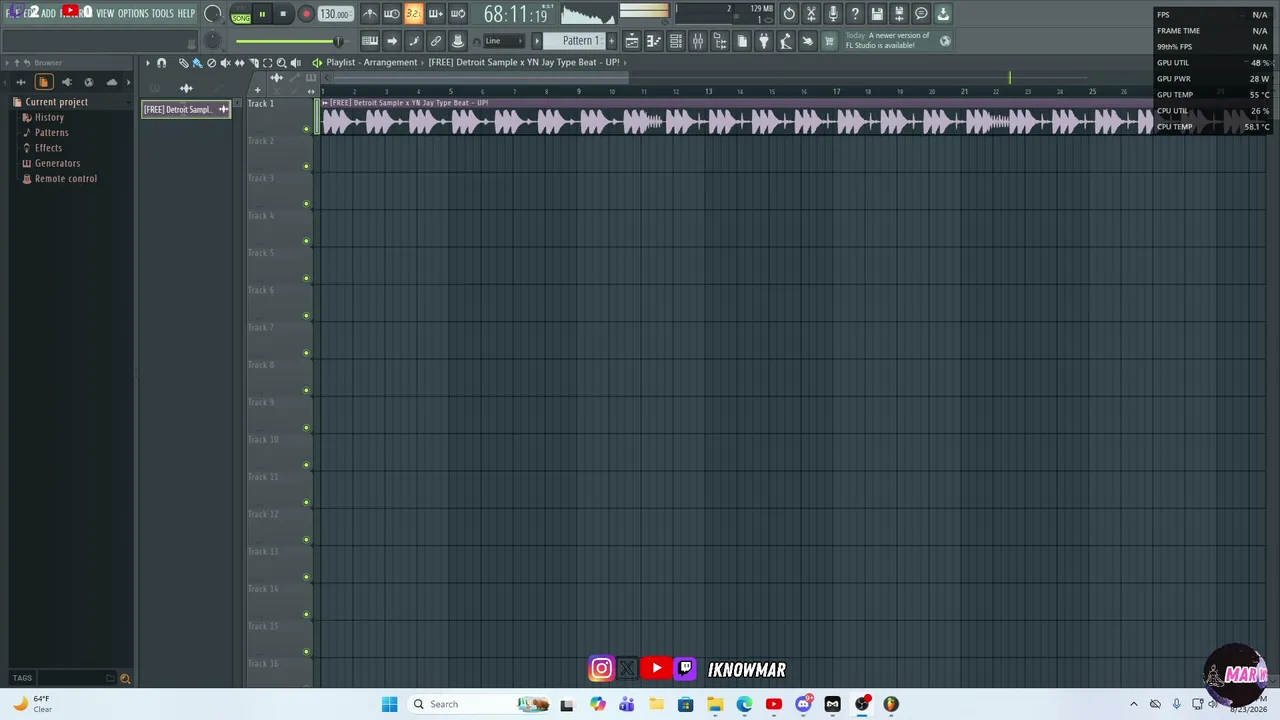
Task: Expand the Patterns folder in browser
Action: tap(51, 132)
